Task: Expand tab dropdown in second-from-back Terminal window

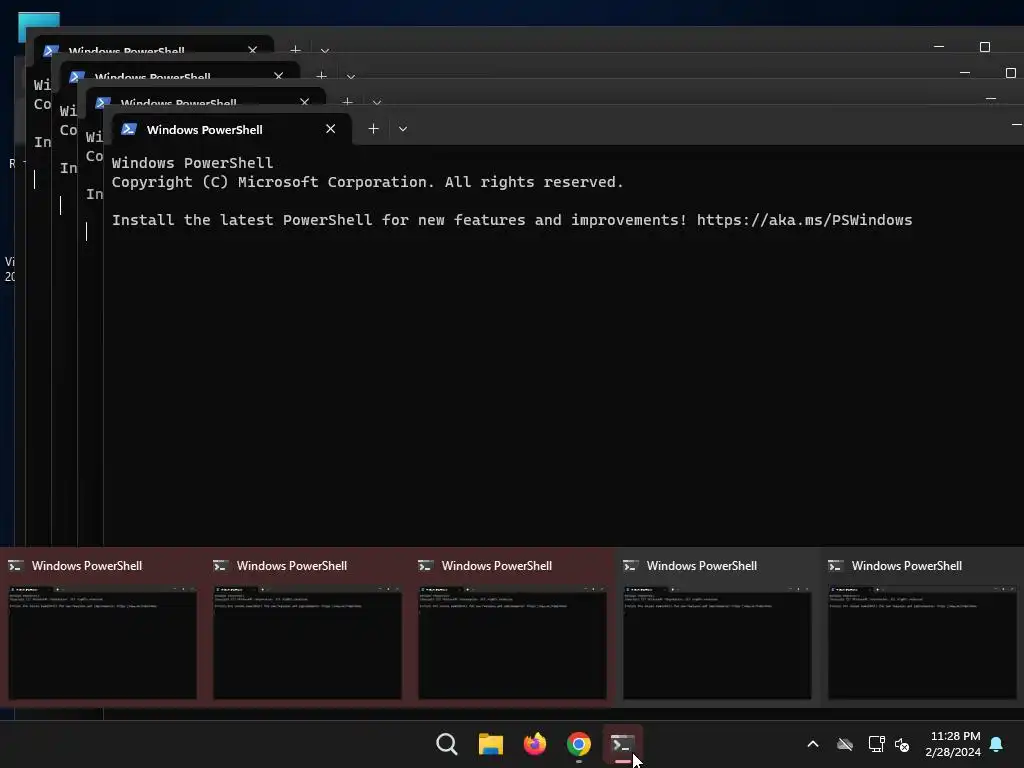Action: click(x=351, y=76)
